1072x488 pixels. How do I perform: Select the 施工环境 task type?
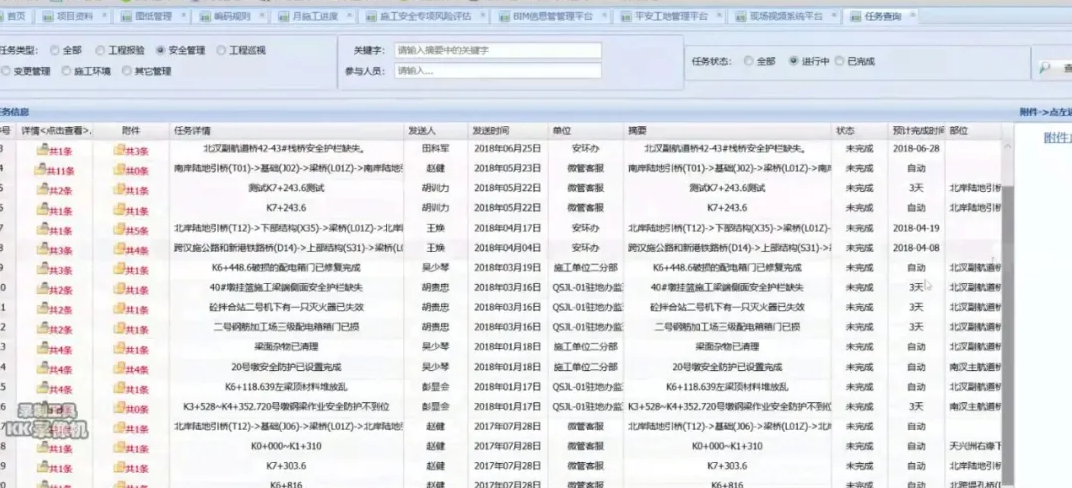[x=66, y=70]
